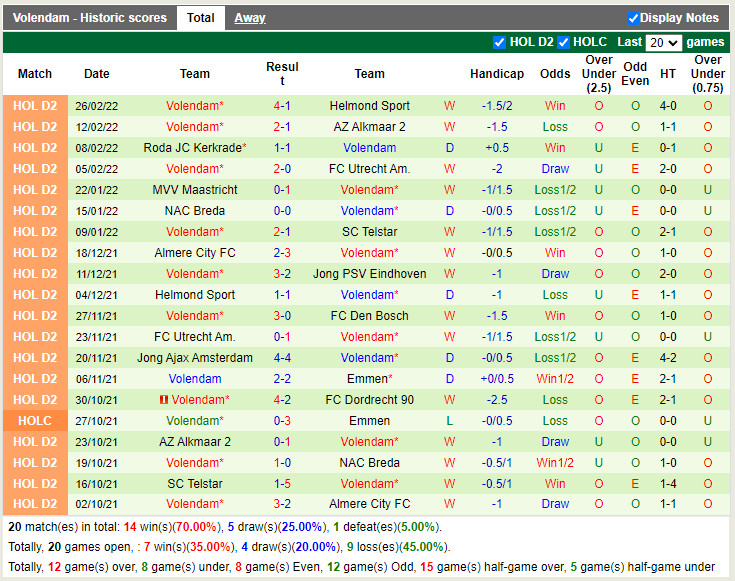The width and height of the screenshot is (735, 581).
Task: Select the 14 win(s) summary figure
Action: (x=130, y=527)
